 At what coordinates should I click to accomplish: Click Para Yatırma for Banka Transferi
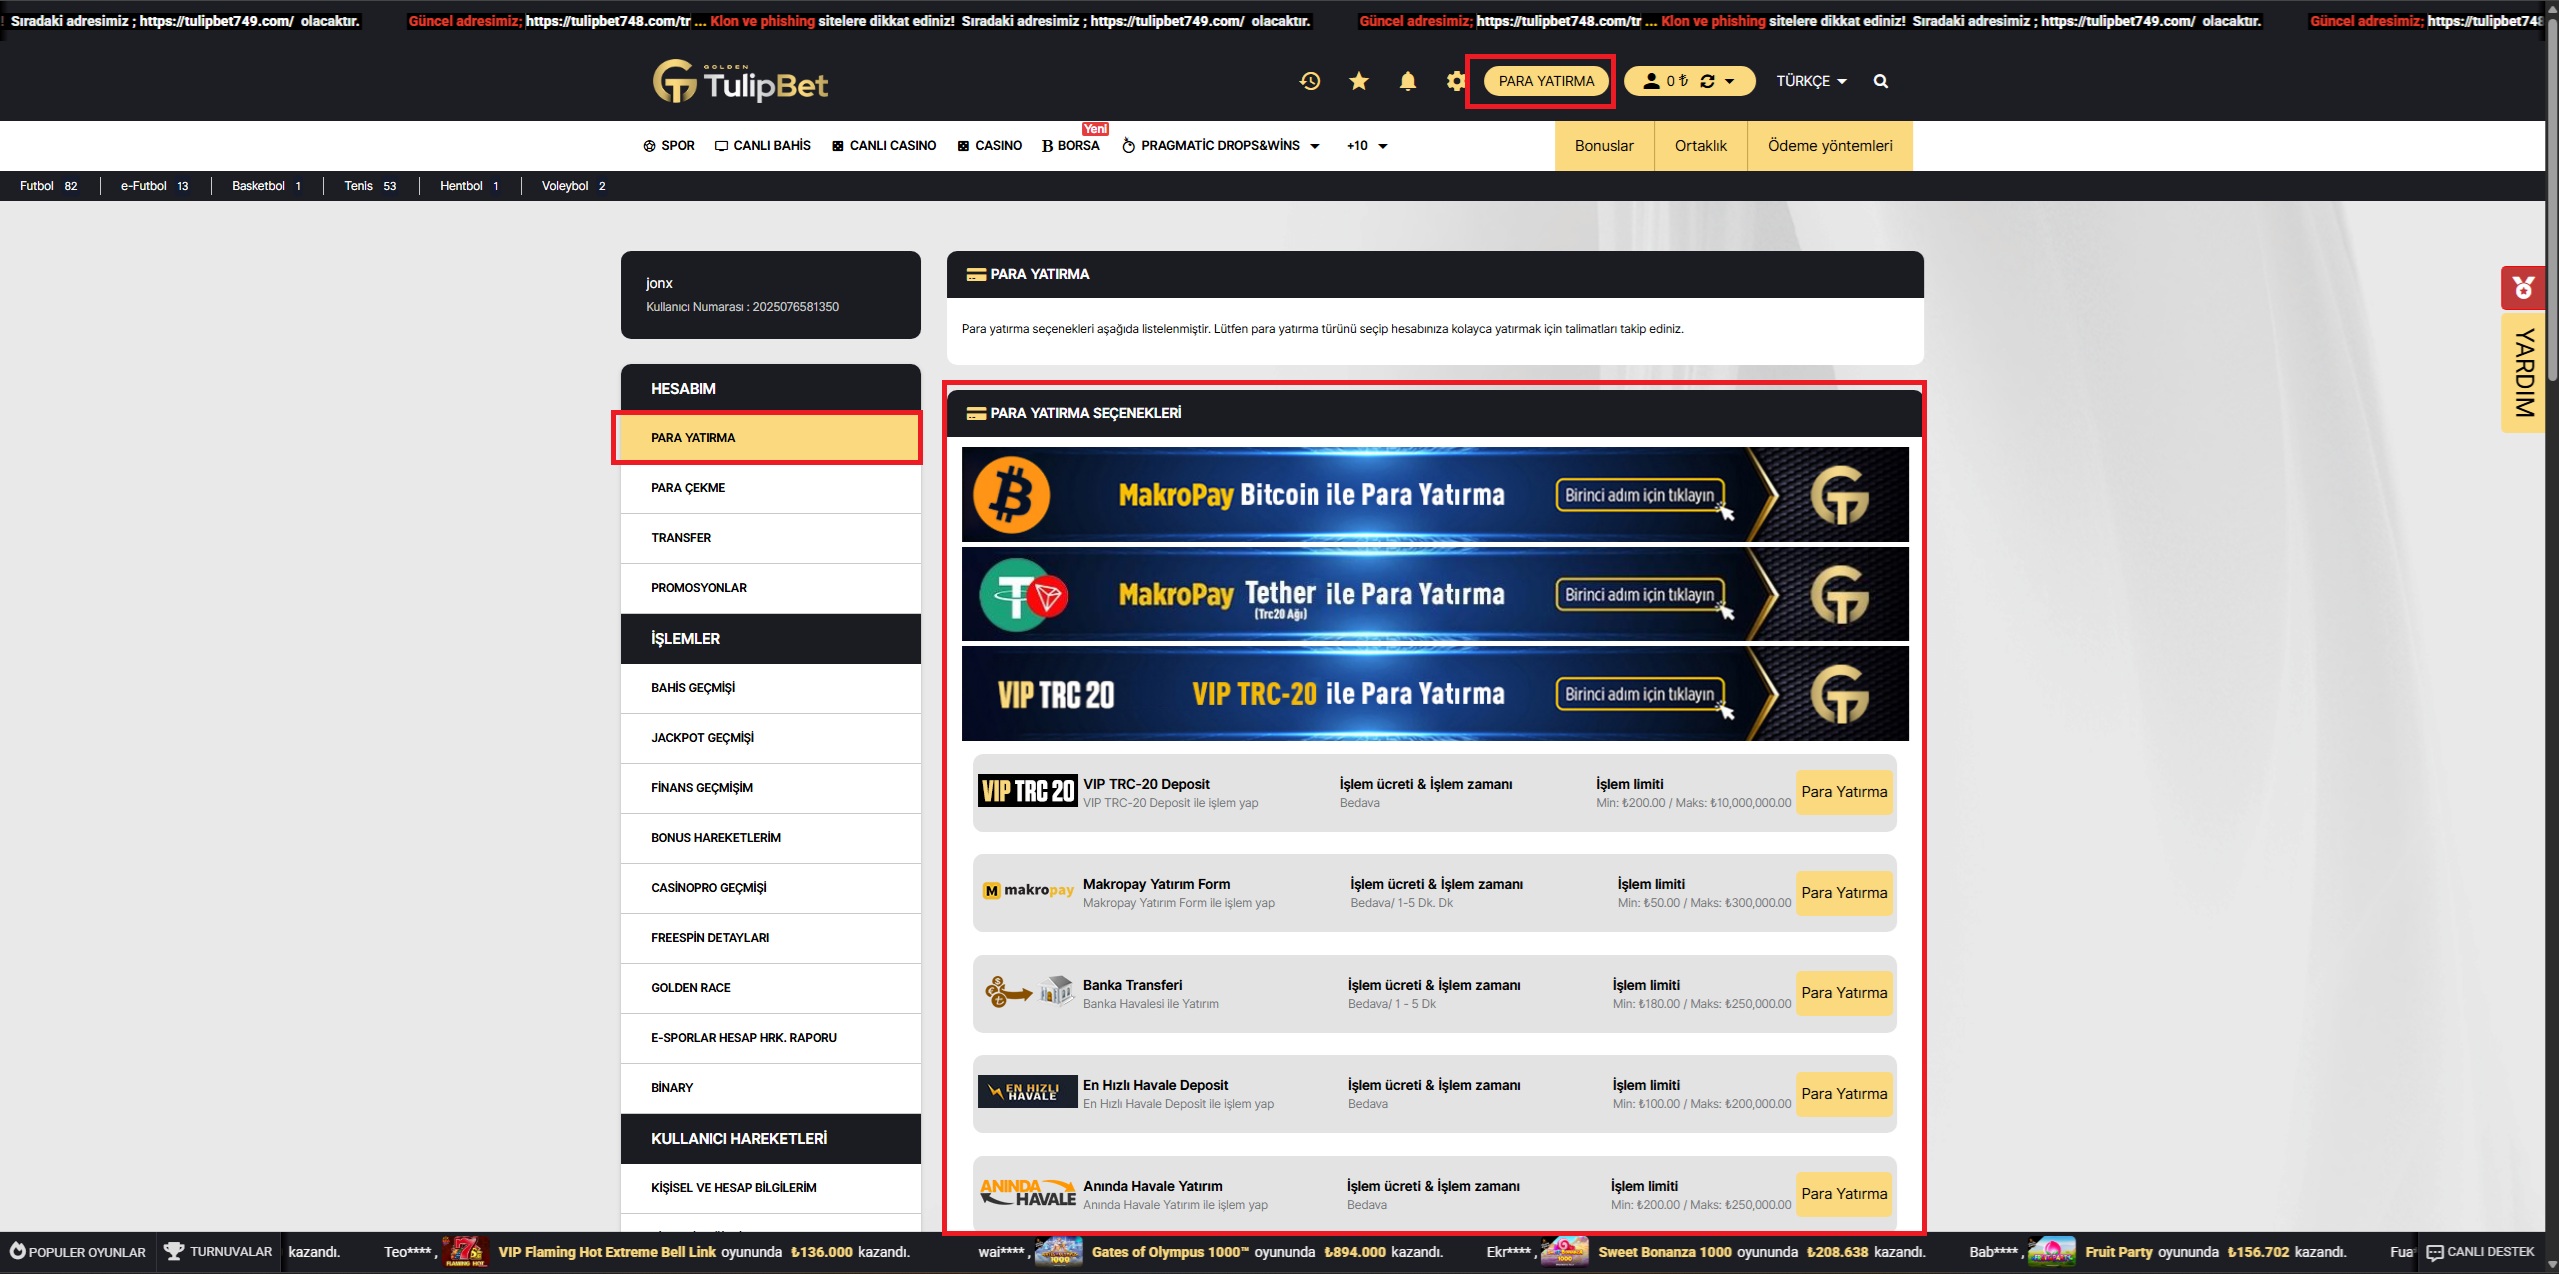(1844, 993)
